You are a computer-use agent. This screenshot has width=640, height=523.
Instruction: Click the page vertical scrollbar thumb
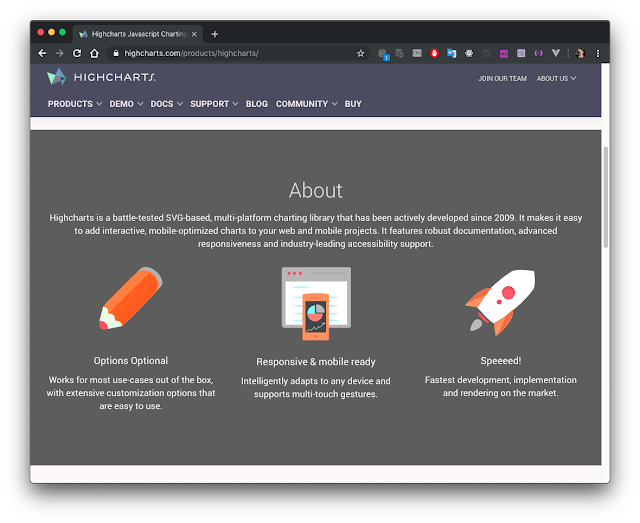605,197
